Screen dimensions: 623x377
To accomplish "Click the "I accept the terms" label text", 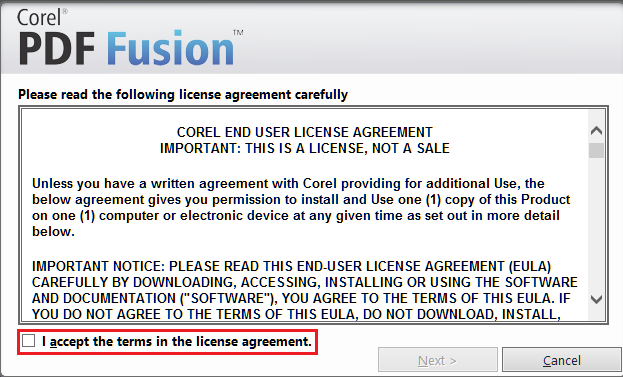I will (177, 342).
